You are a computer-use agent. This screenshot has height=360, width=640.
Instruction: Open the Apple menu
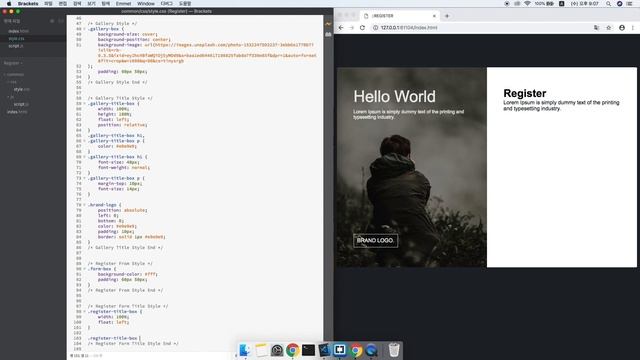pyautogui.click(x=9, y=4)
